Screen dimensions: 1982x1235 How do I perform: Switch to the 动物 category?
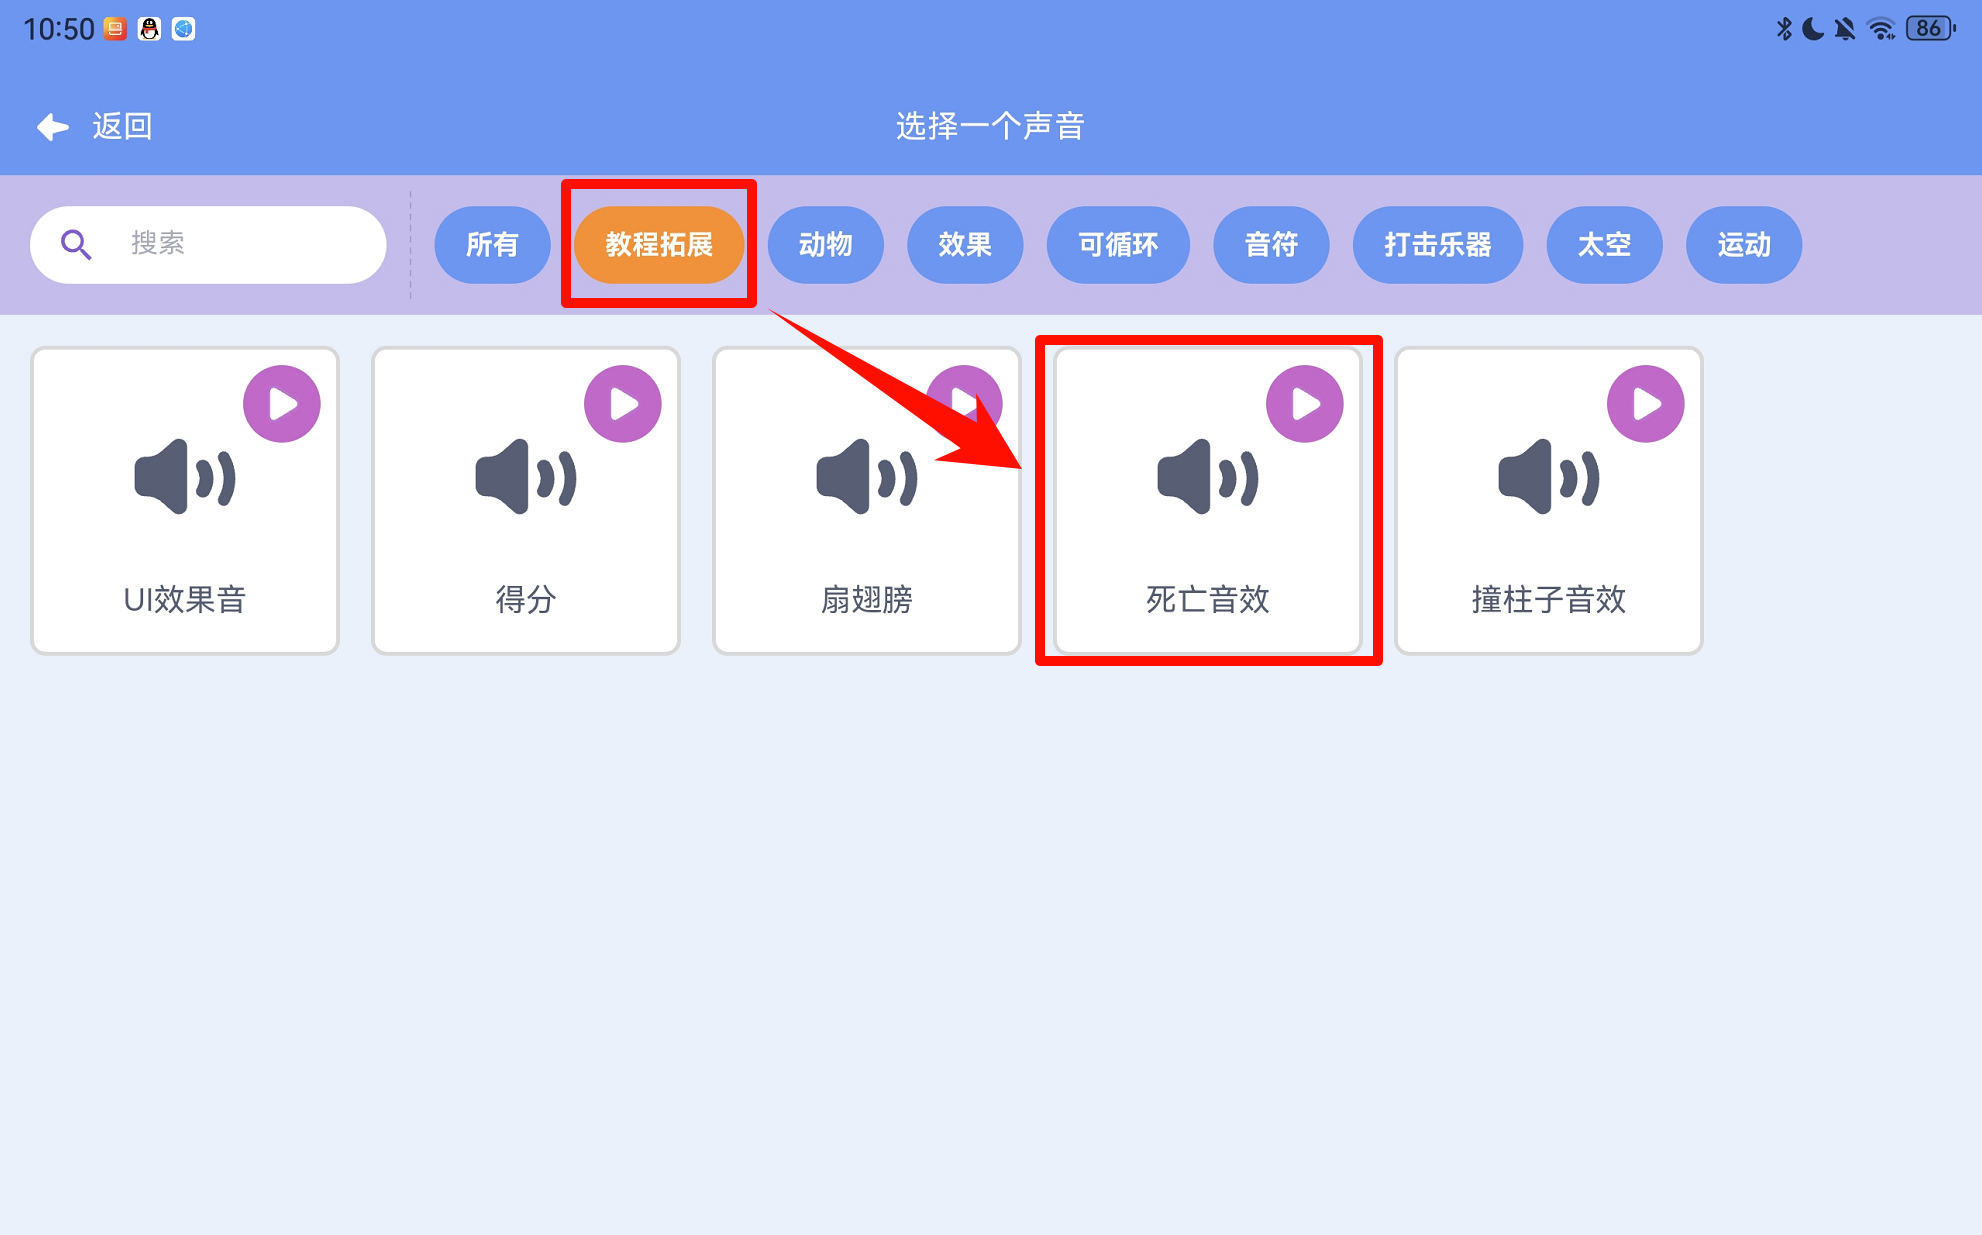[826, 245]
